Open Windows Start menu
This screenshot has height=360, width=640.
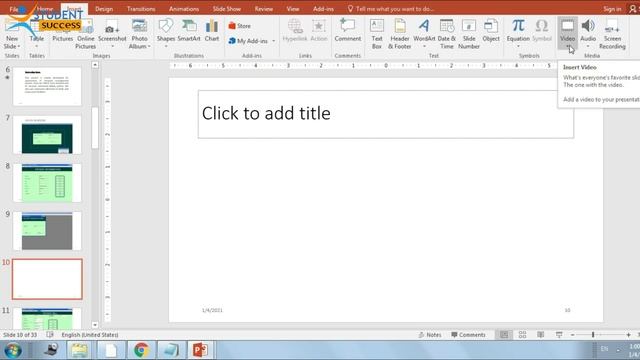[x=13, y=350]
